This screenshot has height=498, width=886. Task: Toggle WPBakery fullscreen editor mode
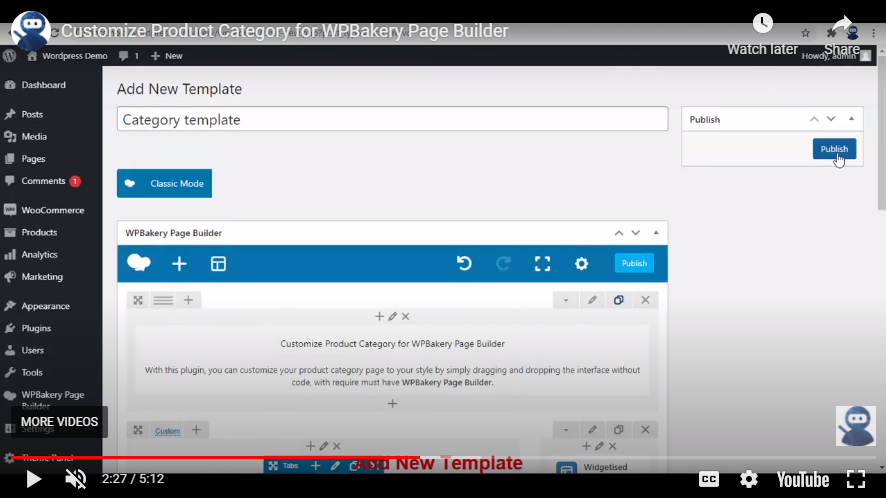click(542, 263)
